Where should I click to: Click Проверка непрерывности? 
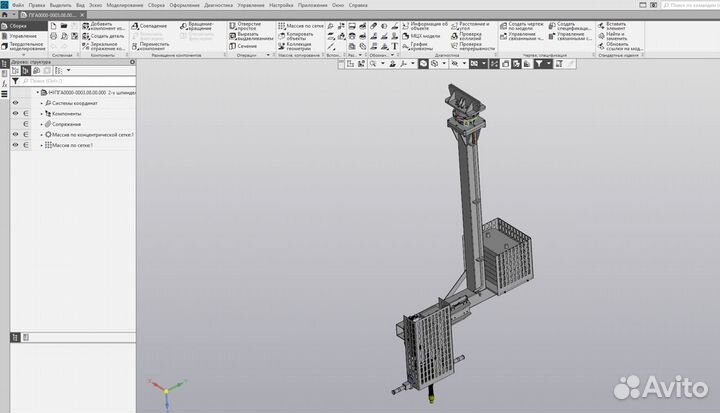(473, 46)
